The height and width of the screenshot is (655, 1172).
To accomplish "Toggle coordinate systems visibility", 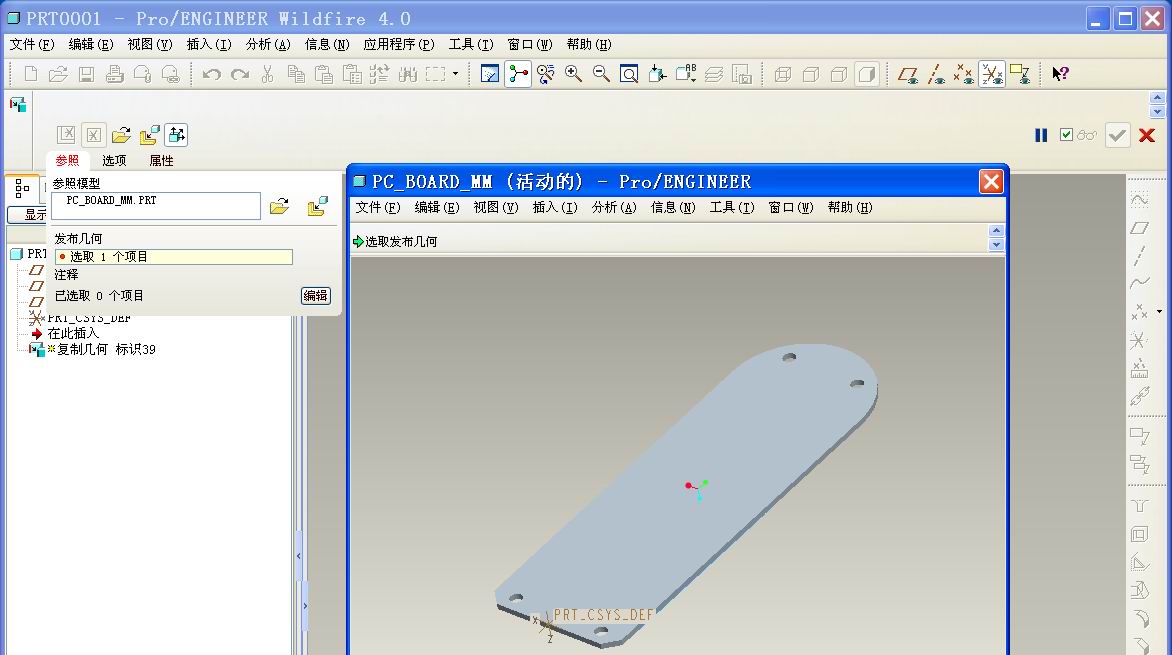I will 992,74.
